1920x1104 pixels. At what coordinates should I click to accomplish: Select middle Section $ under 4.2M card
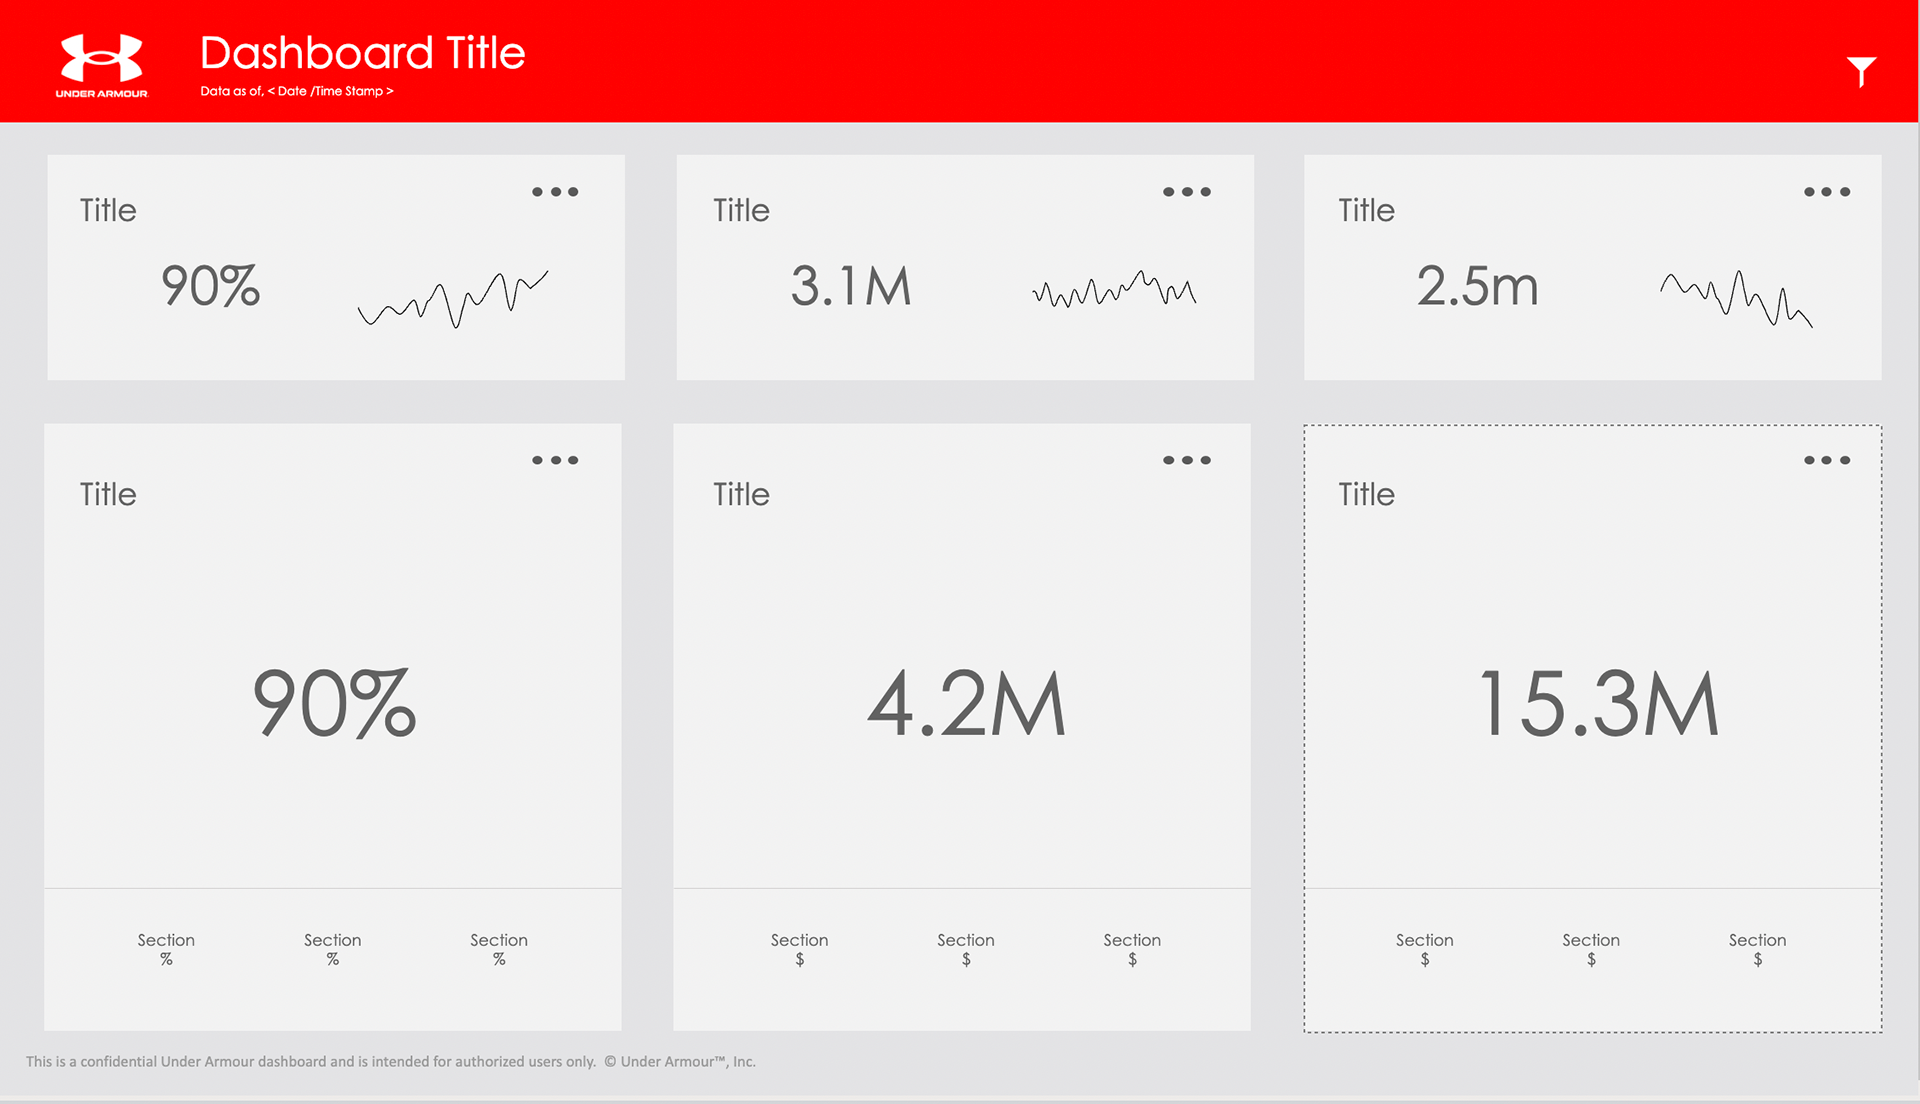pyautogui.click(x=965, y=948)
